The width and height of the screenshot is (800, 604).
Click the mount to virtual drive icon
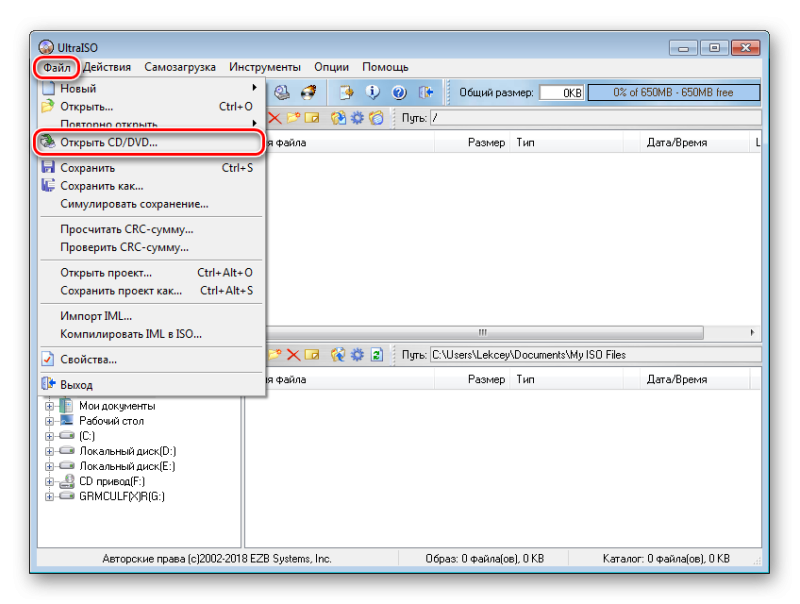[282, 92]
